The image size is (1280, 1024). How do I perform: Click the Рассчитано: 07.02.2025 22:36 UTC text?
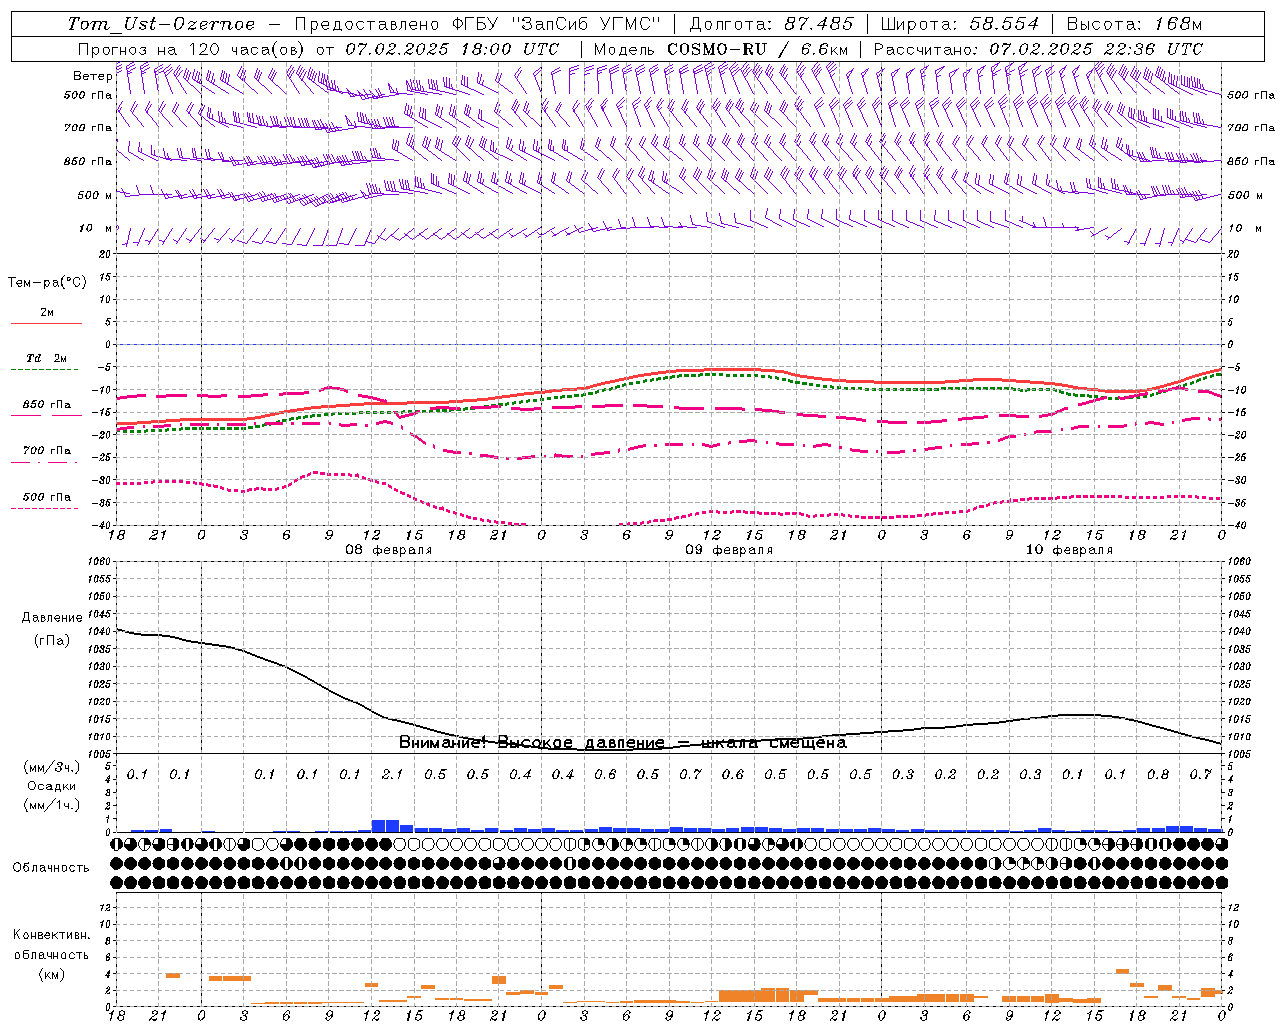(x=1038, y=48)
